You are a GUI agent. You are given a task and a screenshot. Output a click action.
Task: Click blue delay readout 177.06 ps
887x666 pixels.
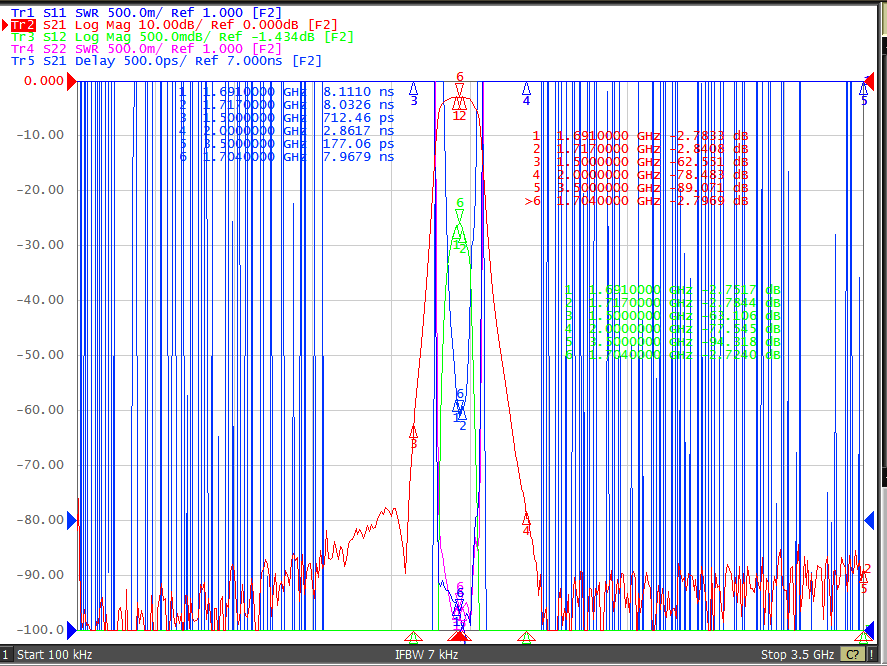tap(359, 144)
